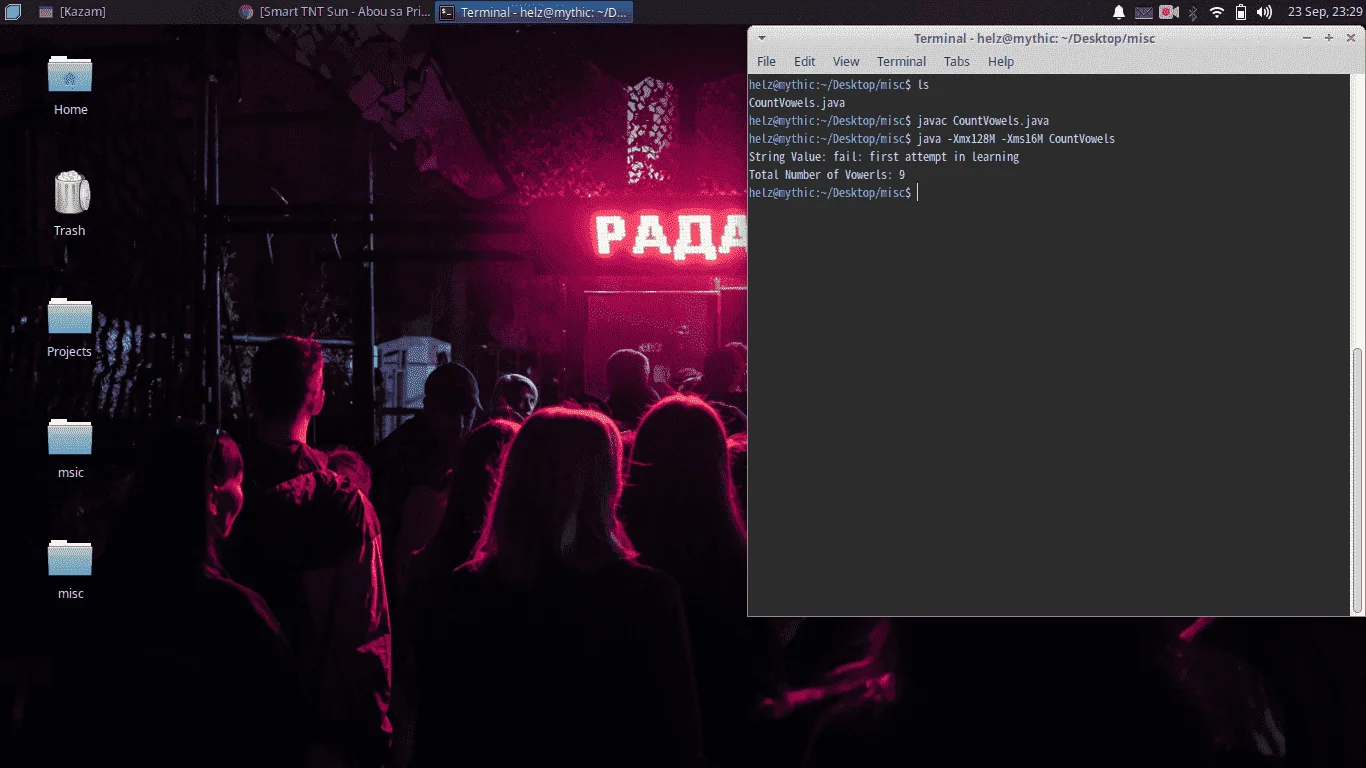Click the last empty terminal prompt line
Screen dimensions: 1366x768
pos(833,193)
